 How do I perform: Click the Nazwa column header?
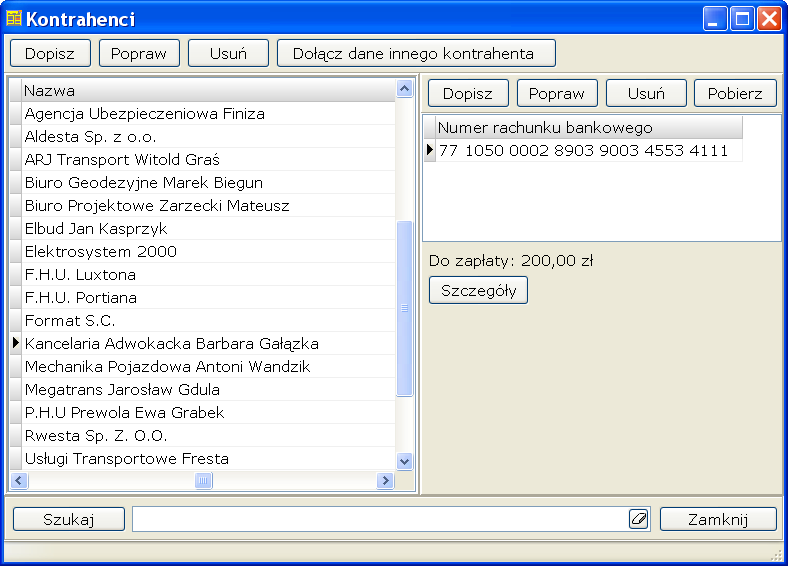[200, 91]
